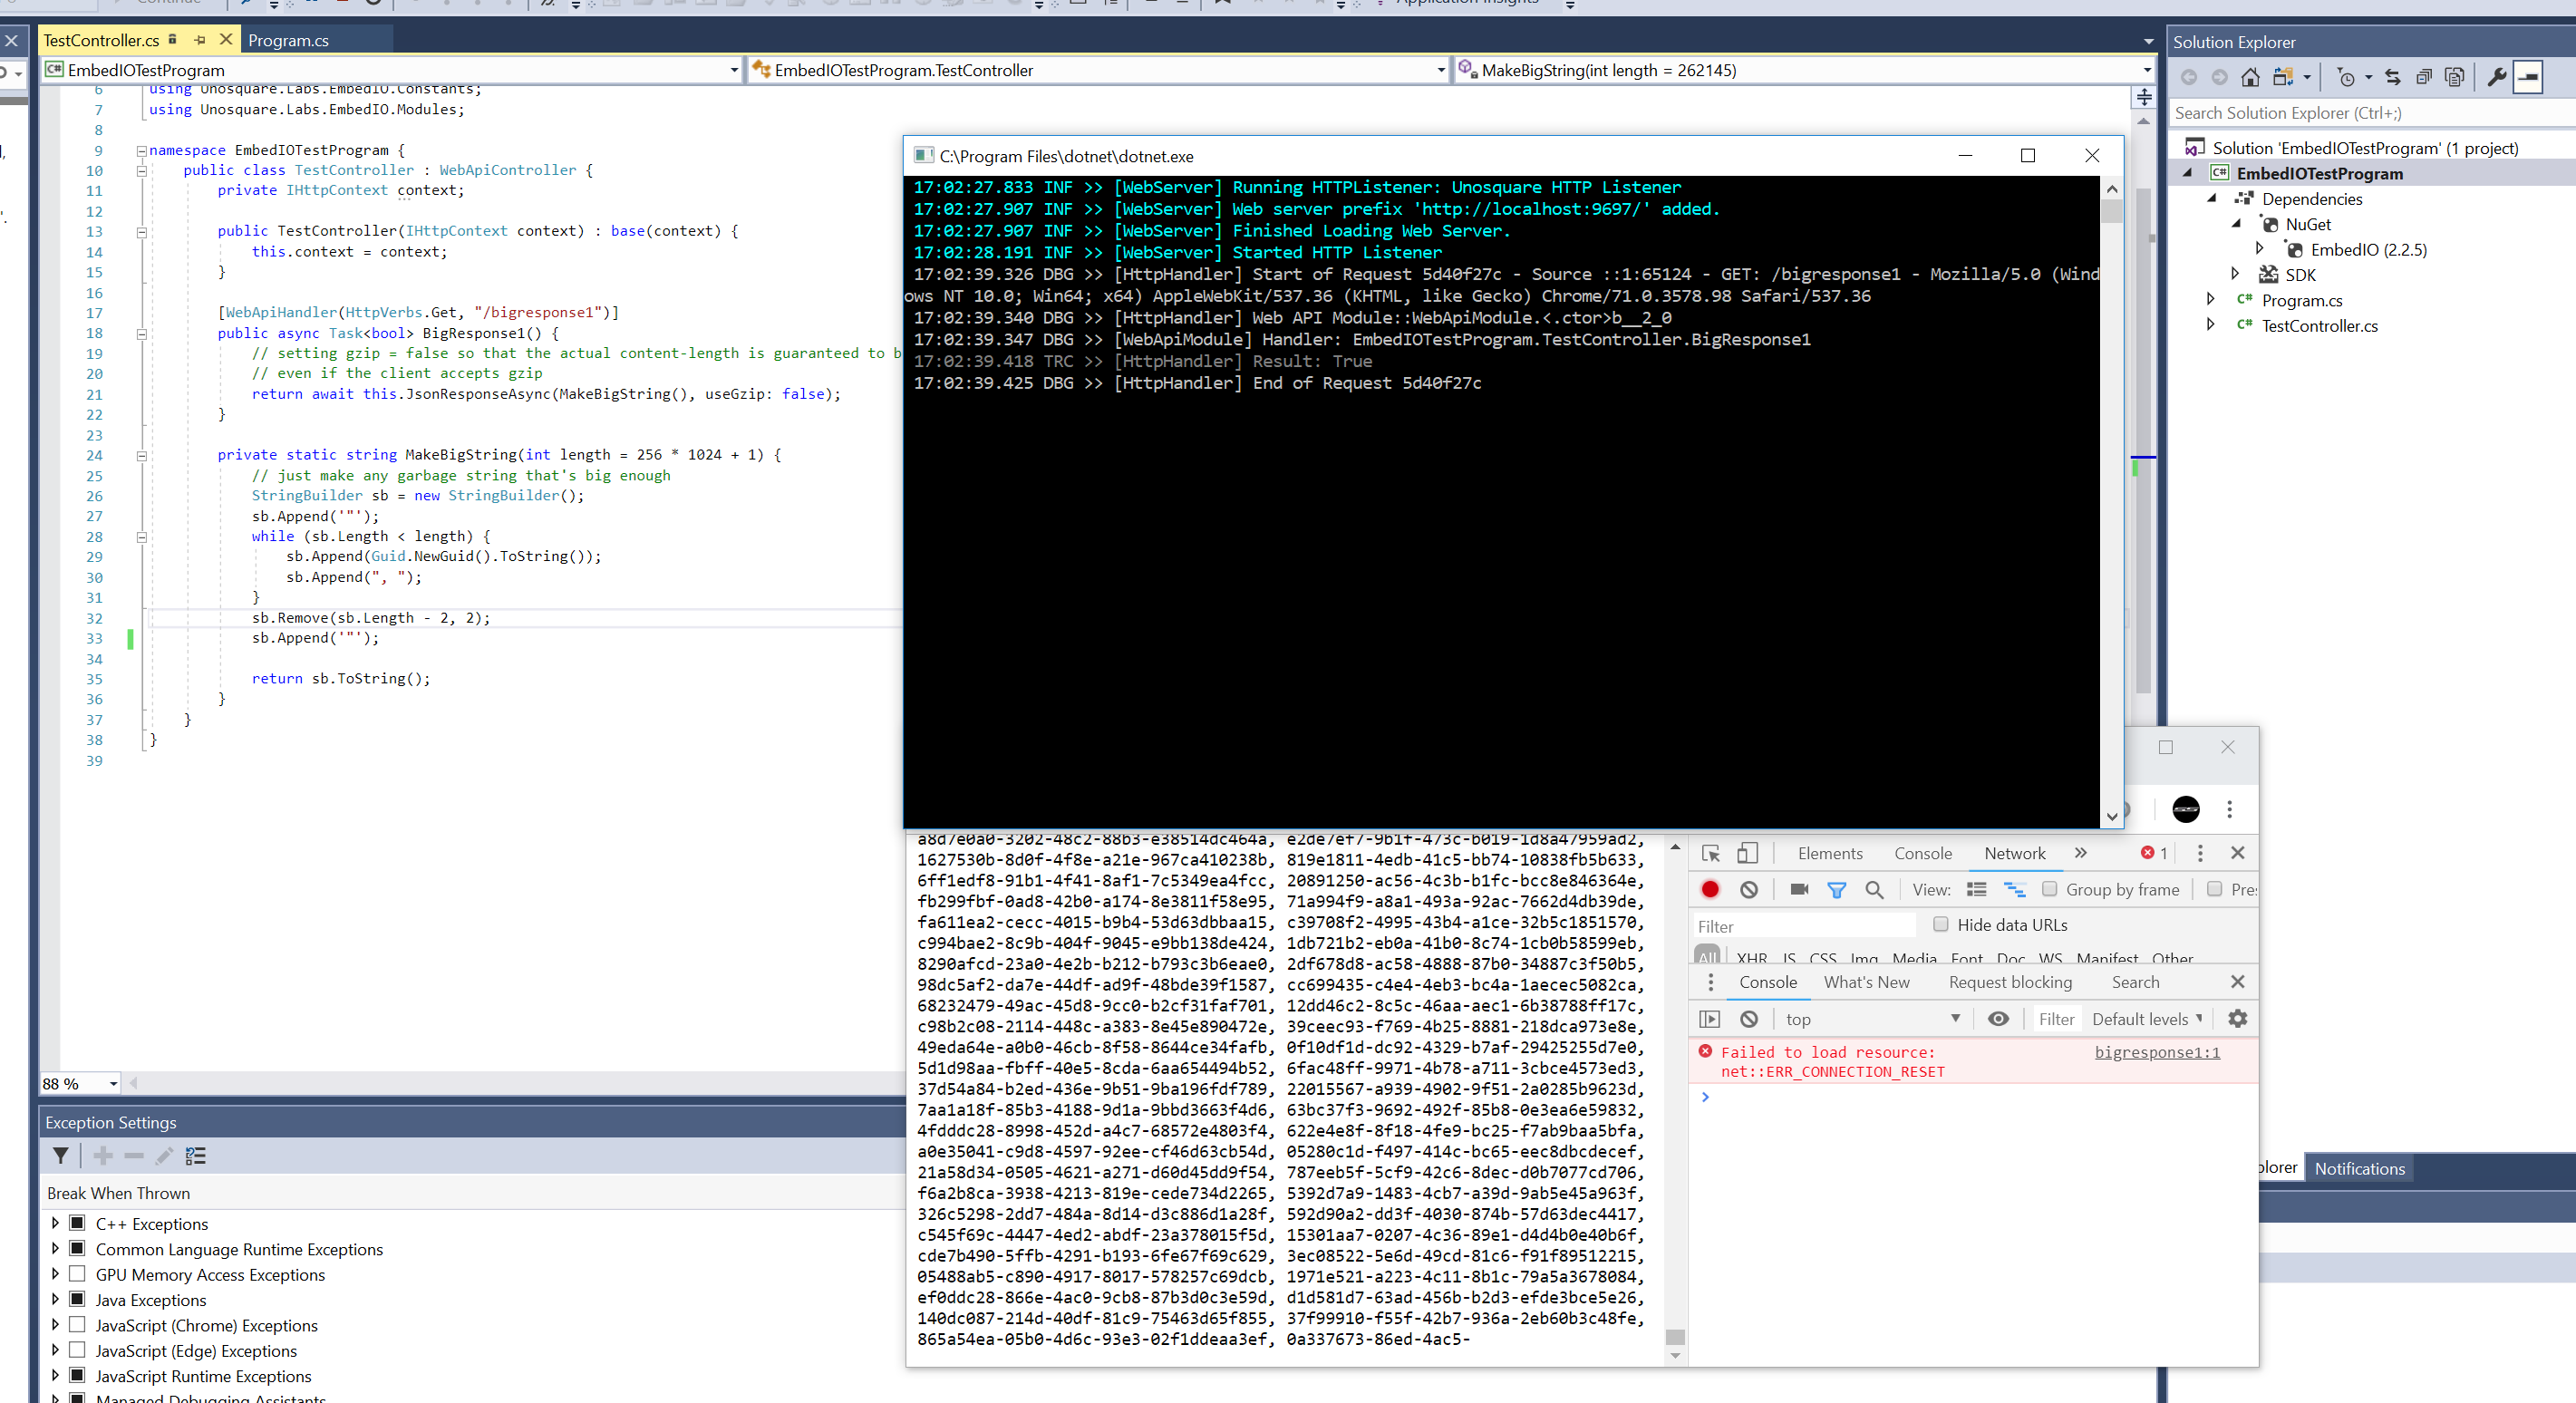The image size is (2576, 1403).
Task: Click the console sidebar toggle icon
Action: tap(1710, 1018)
